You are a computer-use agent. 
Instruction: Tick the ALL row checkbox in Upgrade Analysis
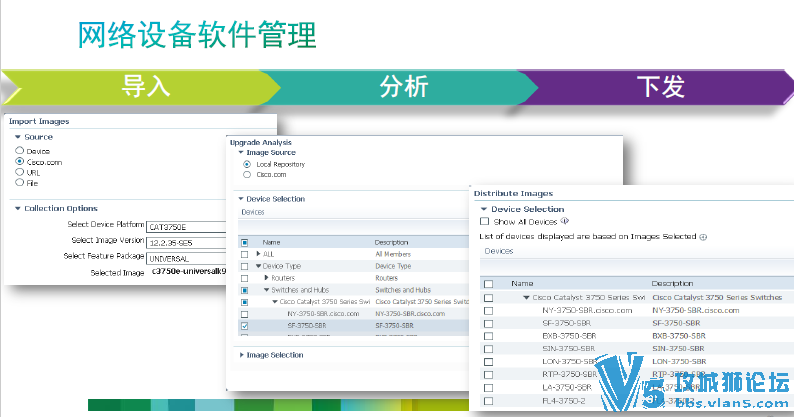[245, 254]
